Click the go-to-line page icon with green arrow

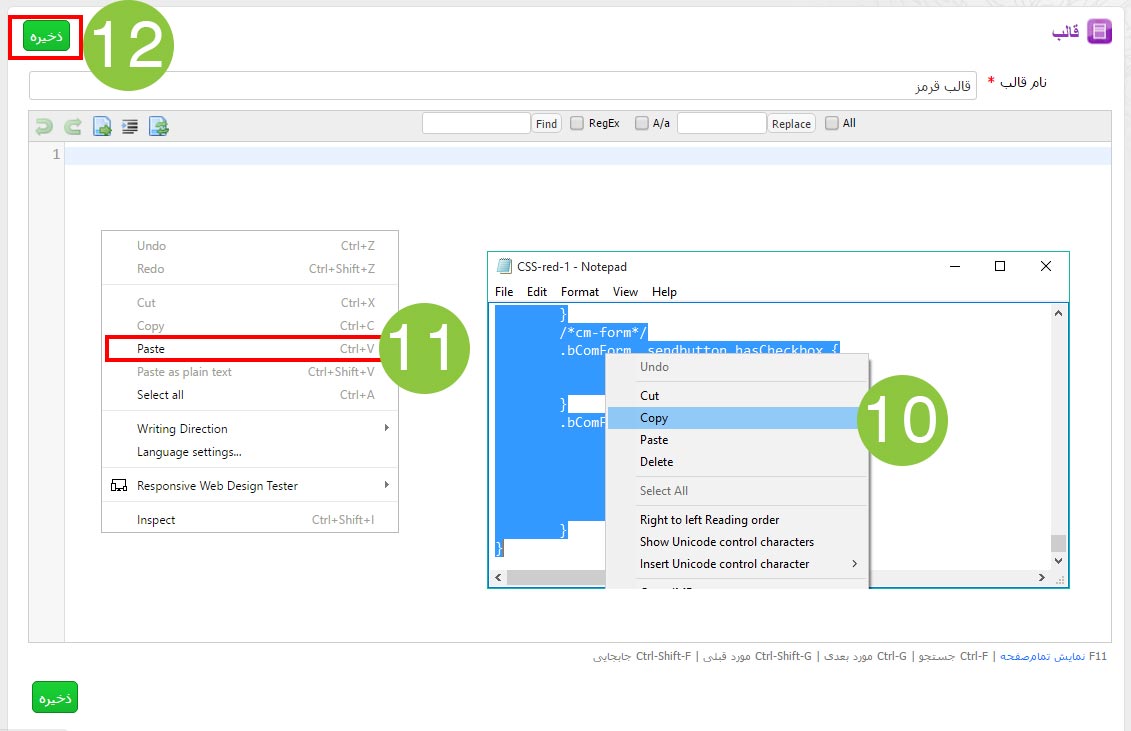[x=102, y=126]
